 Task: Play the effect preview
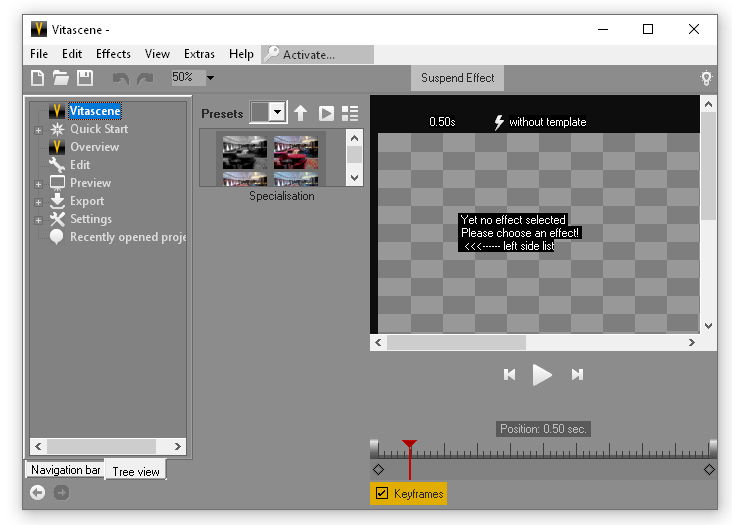[x=542, y=374]
